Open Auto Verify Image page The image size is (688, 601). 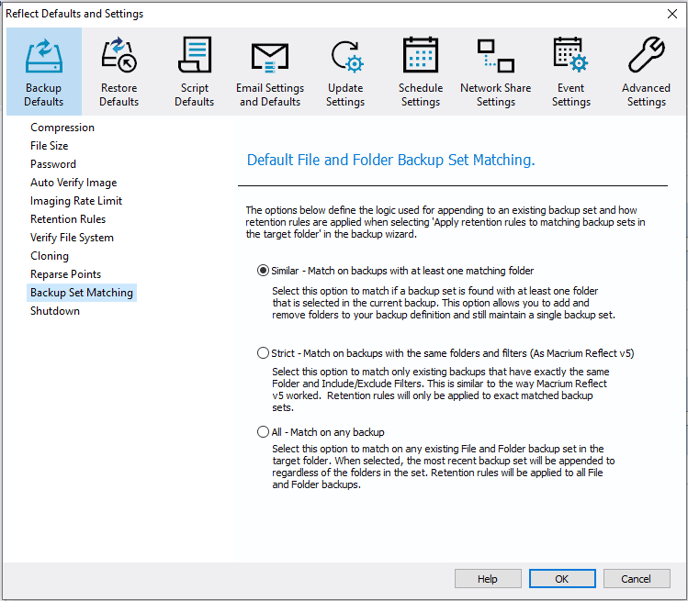(73, 182)
